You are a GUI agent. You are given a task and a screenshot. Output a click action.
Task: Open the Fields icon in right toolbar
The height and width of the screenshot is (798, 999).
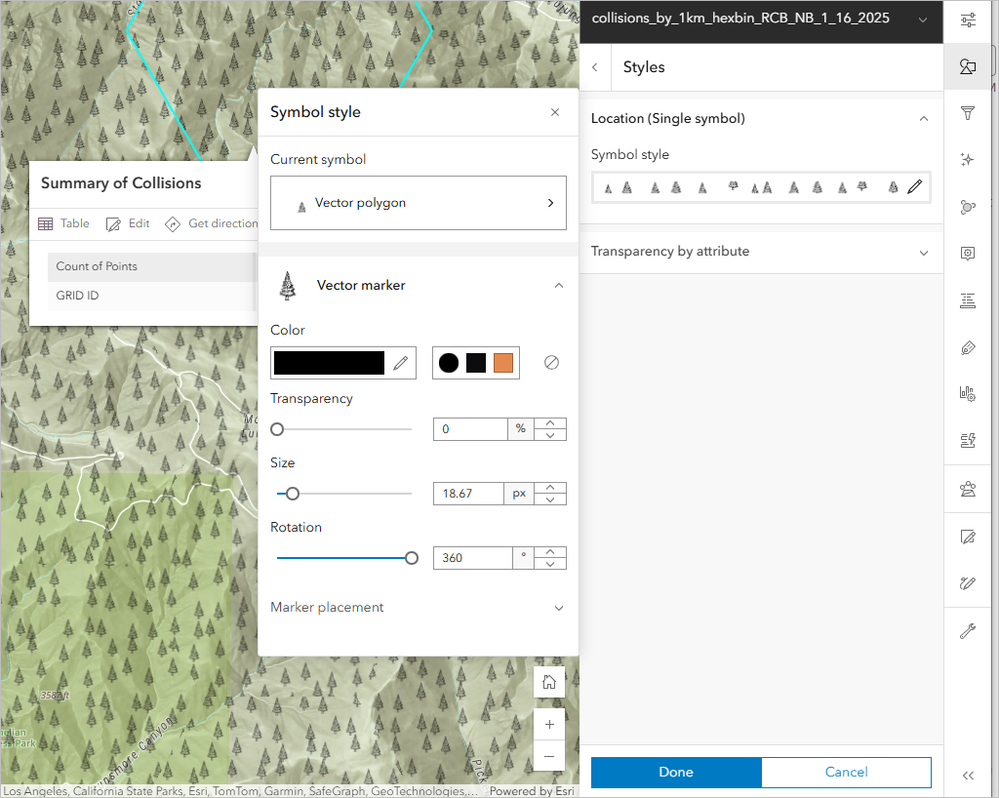pyautogui.click(x=968, y=301)
